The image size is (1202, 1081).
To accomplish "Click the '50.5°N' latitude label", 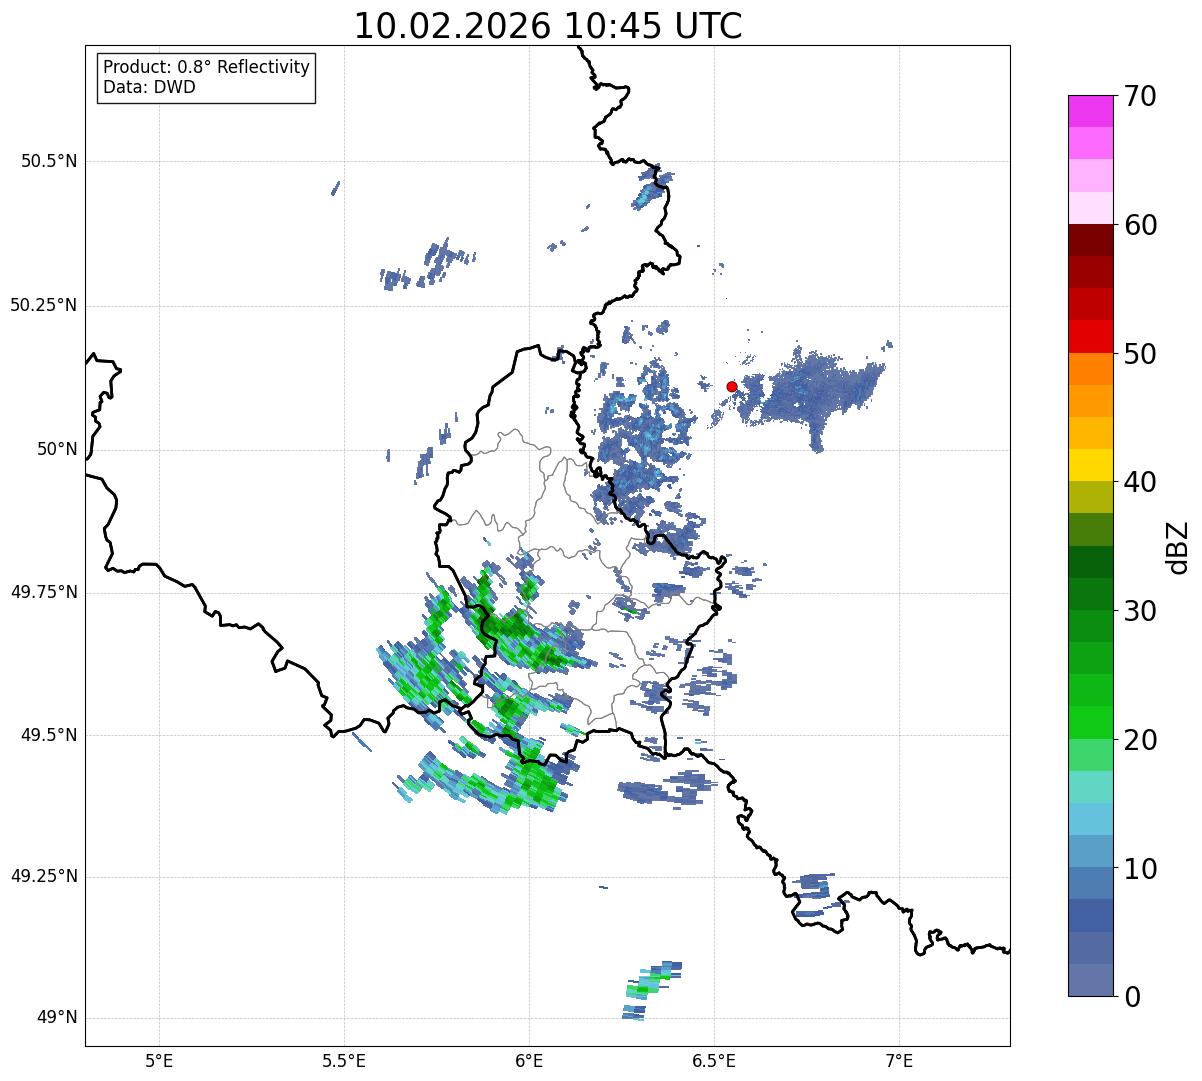I will coord(49,161).
